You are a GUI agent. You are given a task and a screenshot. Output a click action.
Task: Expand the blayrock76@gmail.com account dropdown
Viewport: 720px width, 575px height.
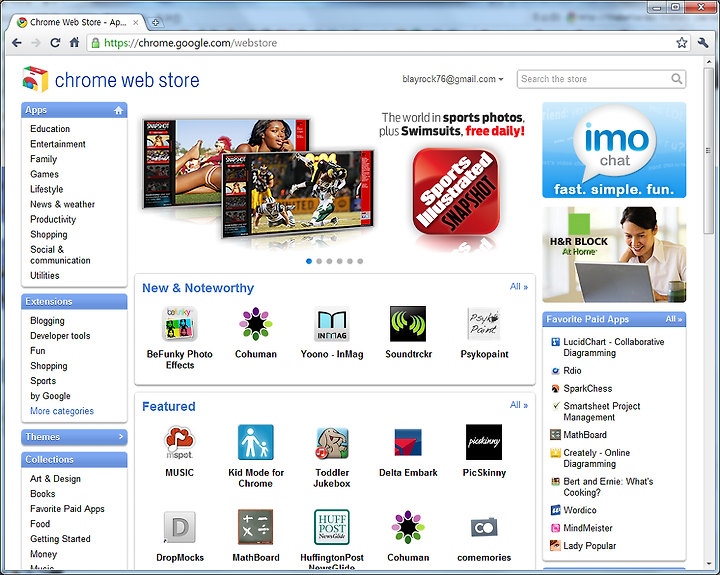click(x=453, y=79)
